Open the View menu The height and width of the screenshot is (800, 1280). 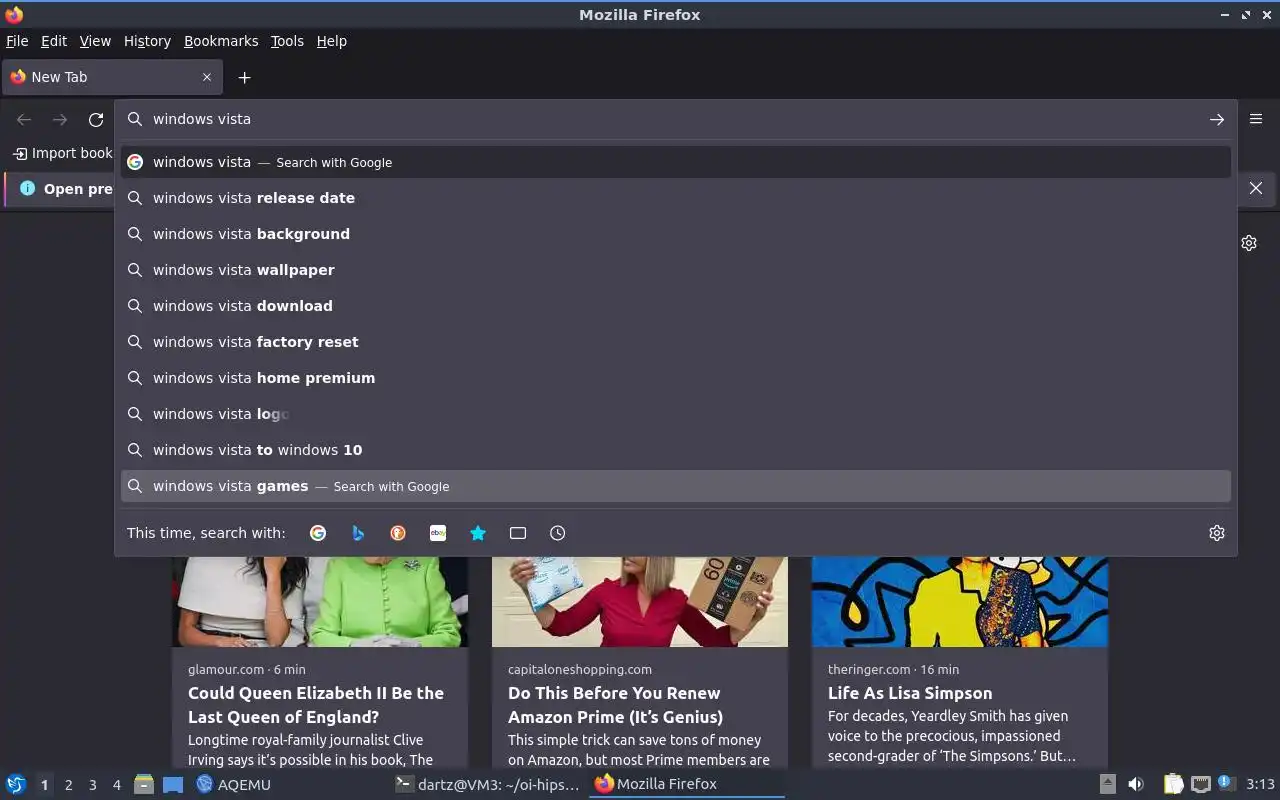coord(95,41)
